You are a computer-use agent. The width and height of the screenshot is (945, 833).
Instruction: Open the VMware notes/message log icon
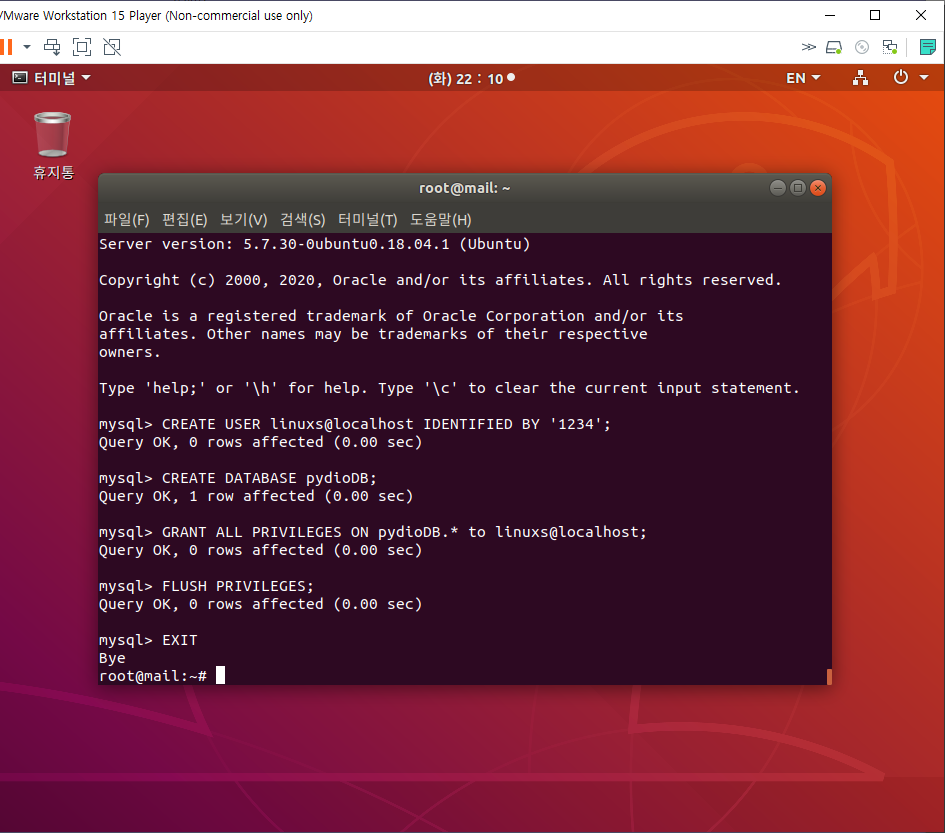tap(928, 47)
